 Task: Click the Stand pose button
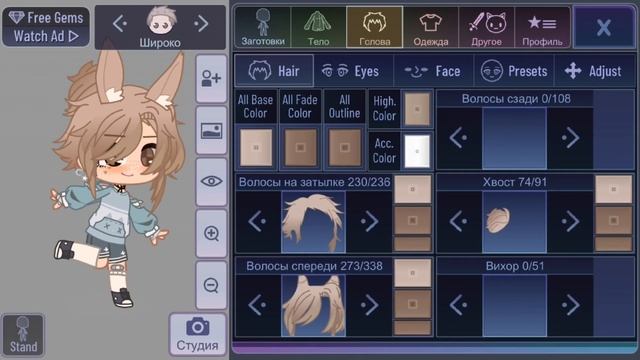pos(23,335)
